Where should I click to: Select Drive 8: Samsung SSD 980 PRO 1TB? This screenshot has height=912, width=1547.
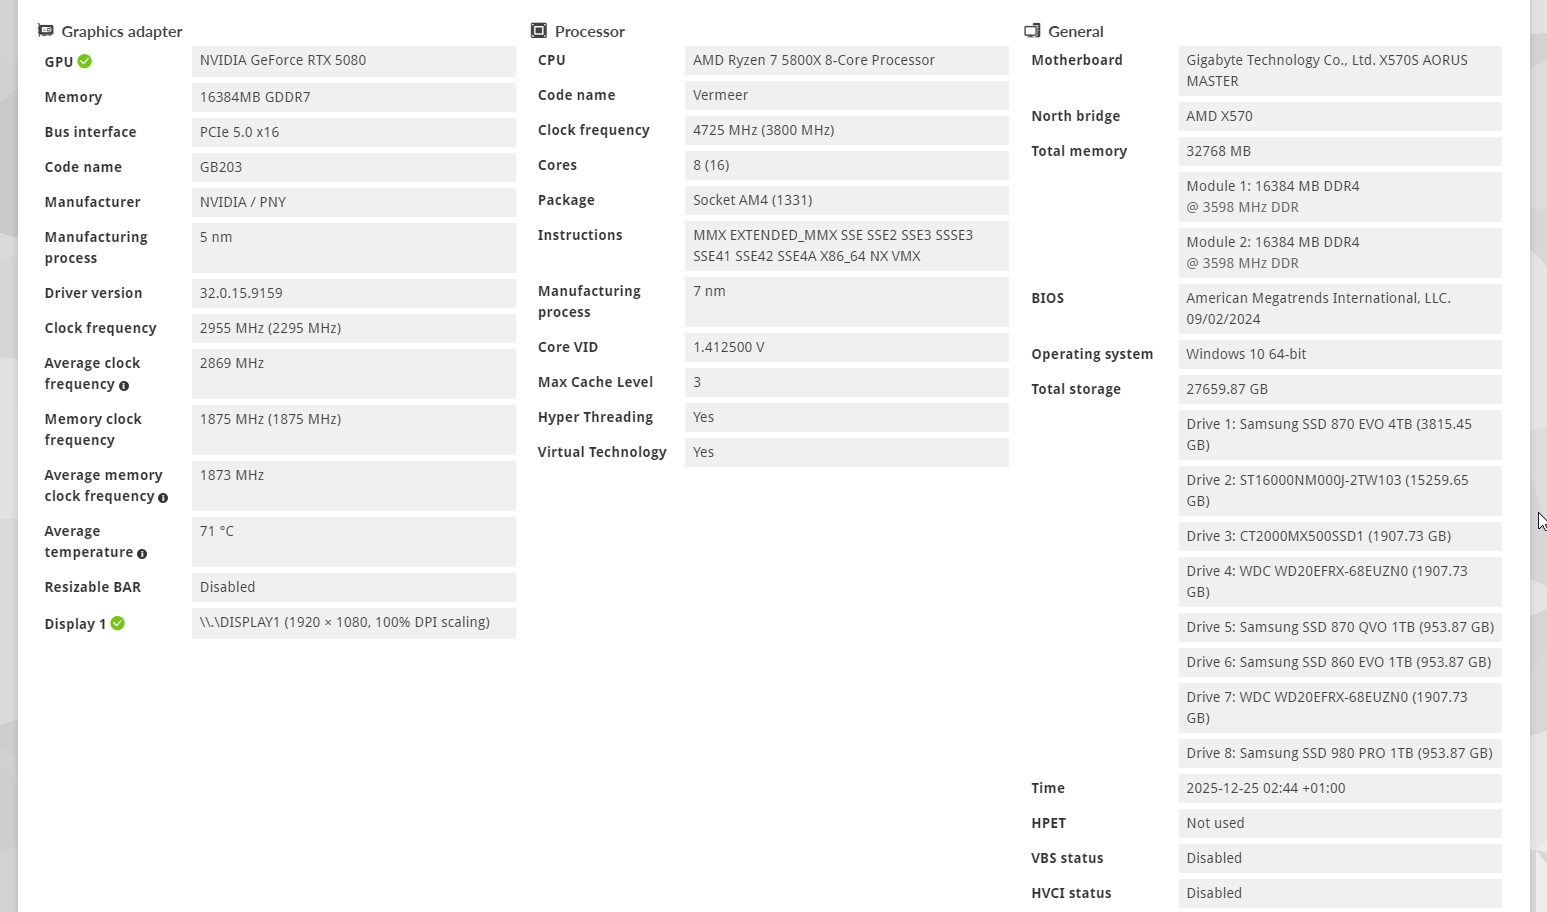[1340, 753]
